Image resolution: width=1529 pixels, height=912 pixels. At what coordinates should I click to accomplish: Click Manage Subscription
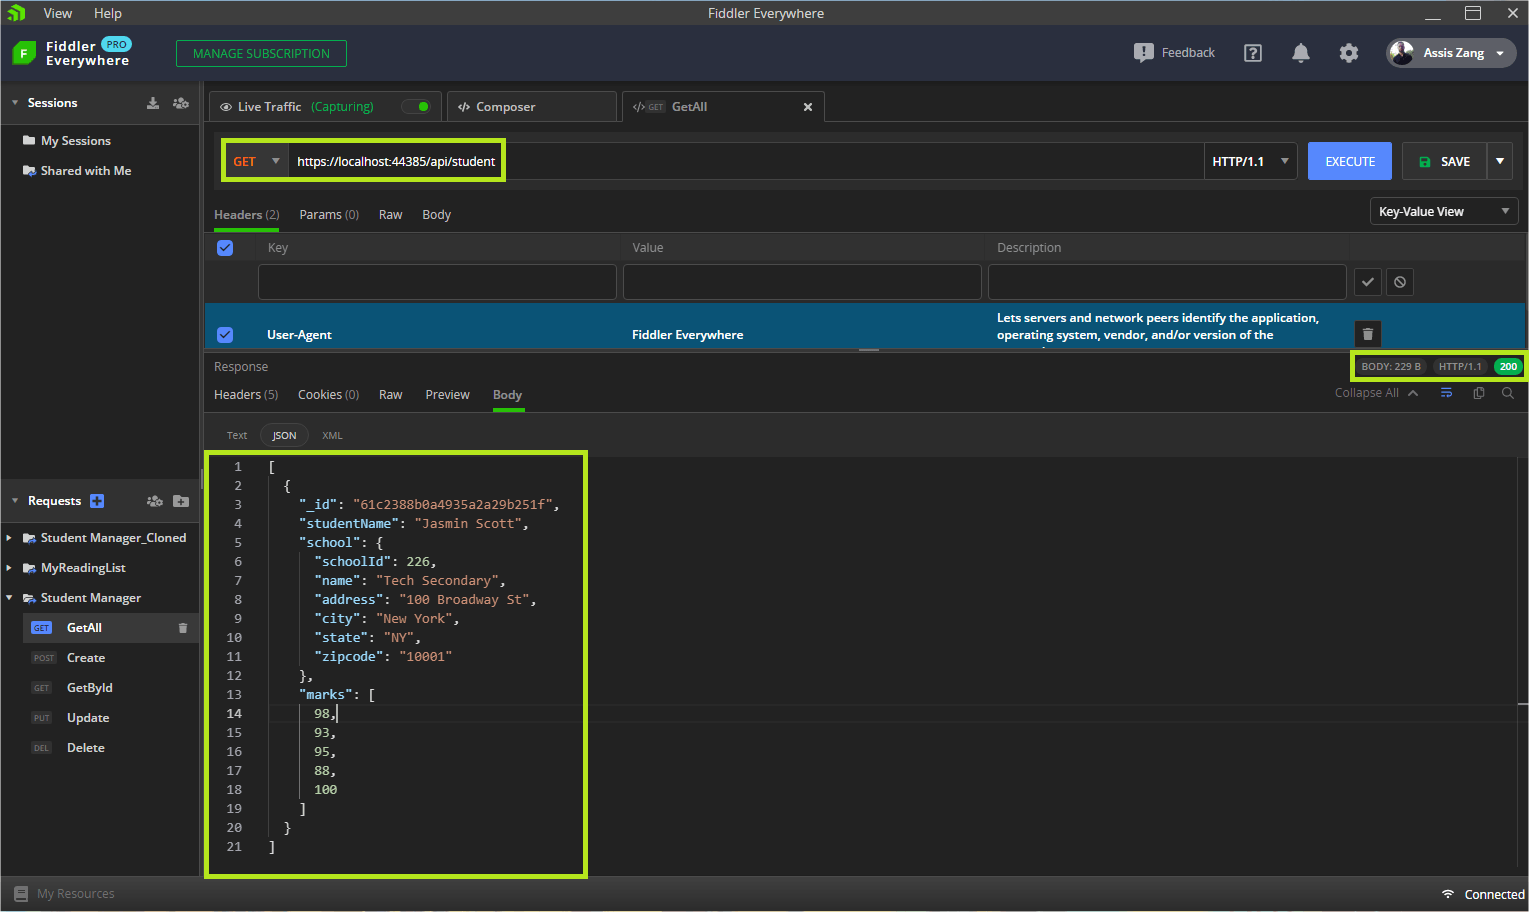261,54
